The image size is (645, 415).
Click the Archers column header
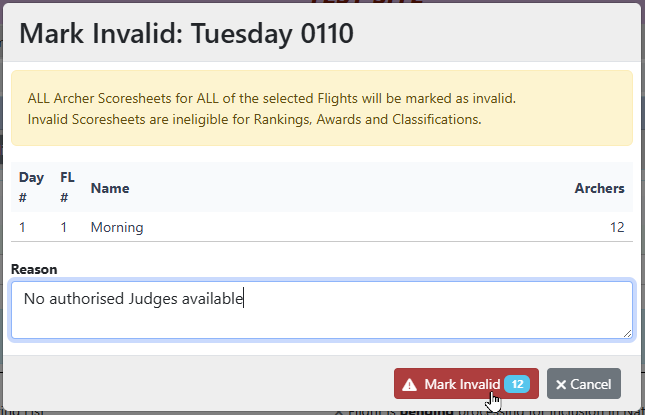(599, 188)
